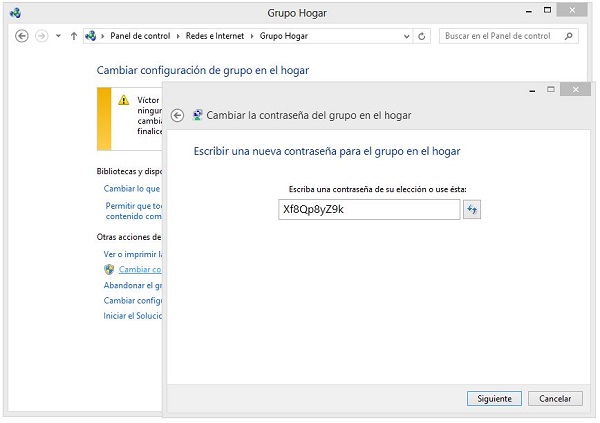
Task: Click the shield icon beside Cambiar link
Action: click(109, 269)
